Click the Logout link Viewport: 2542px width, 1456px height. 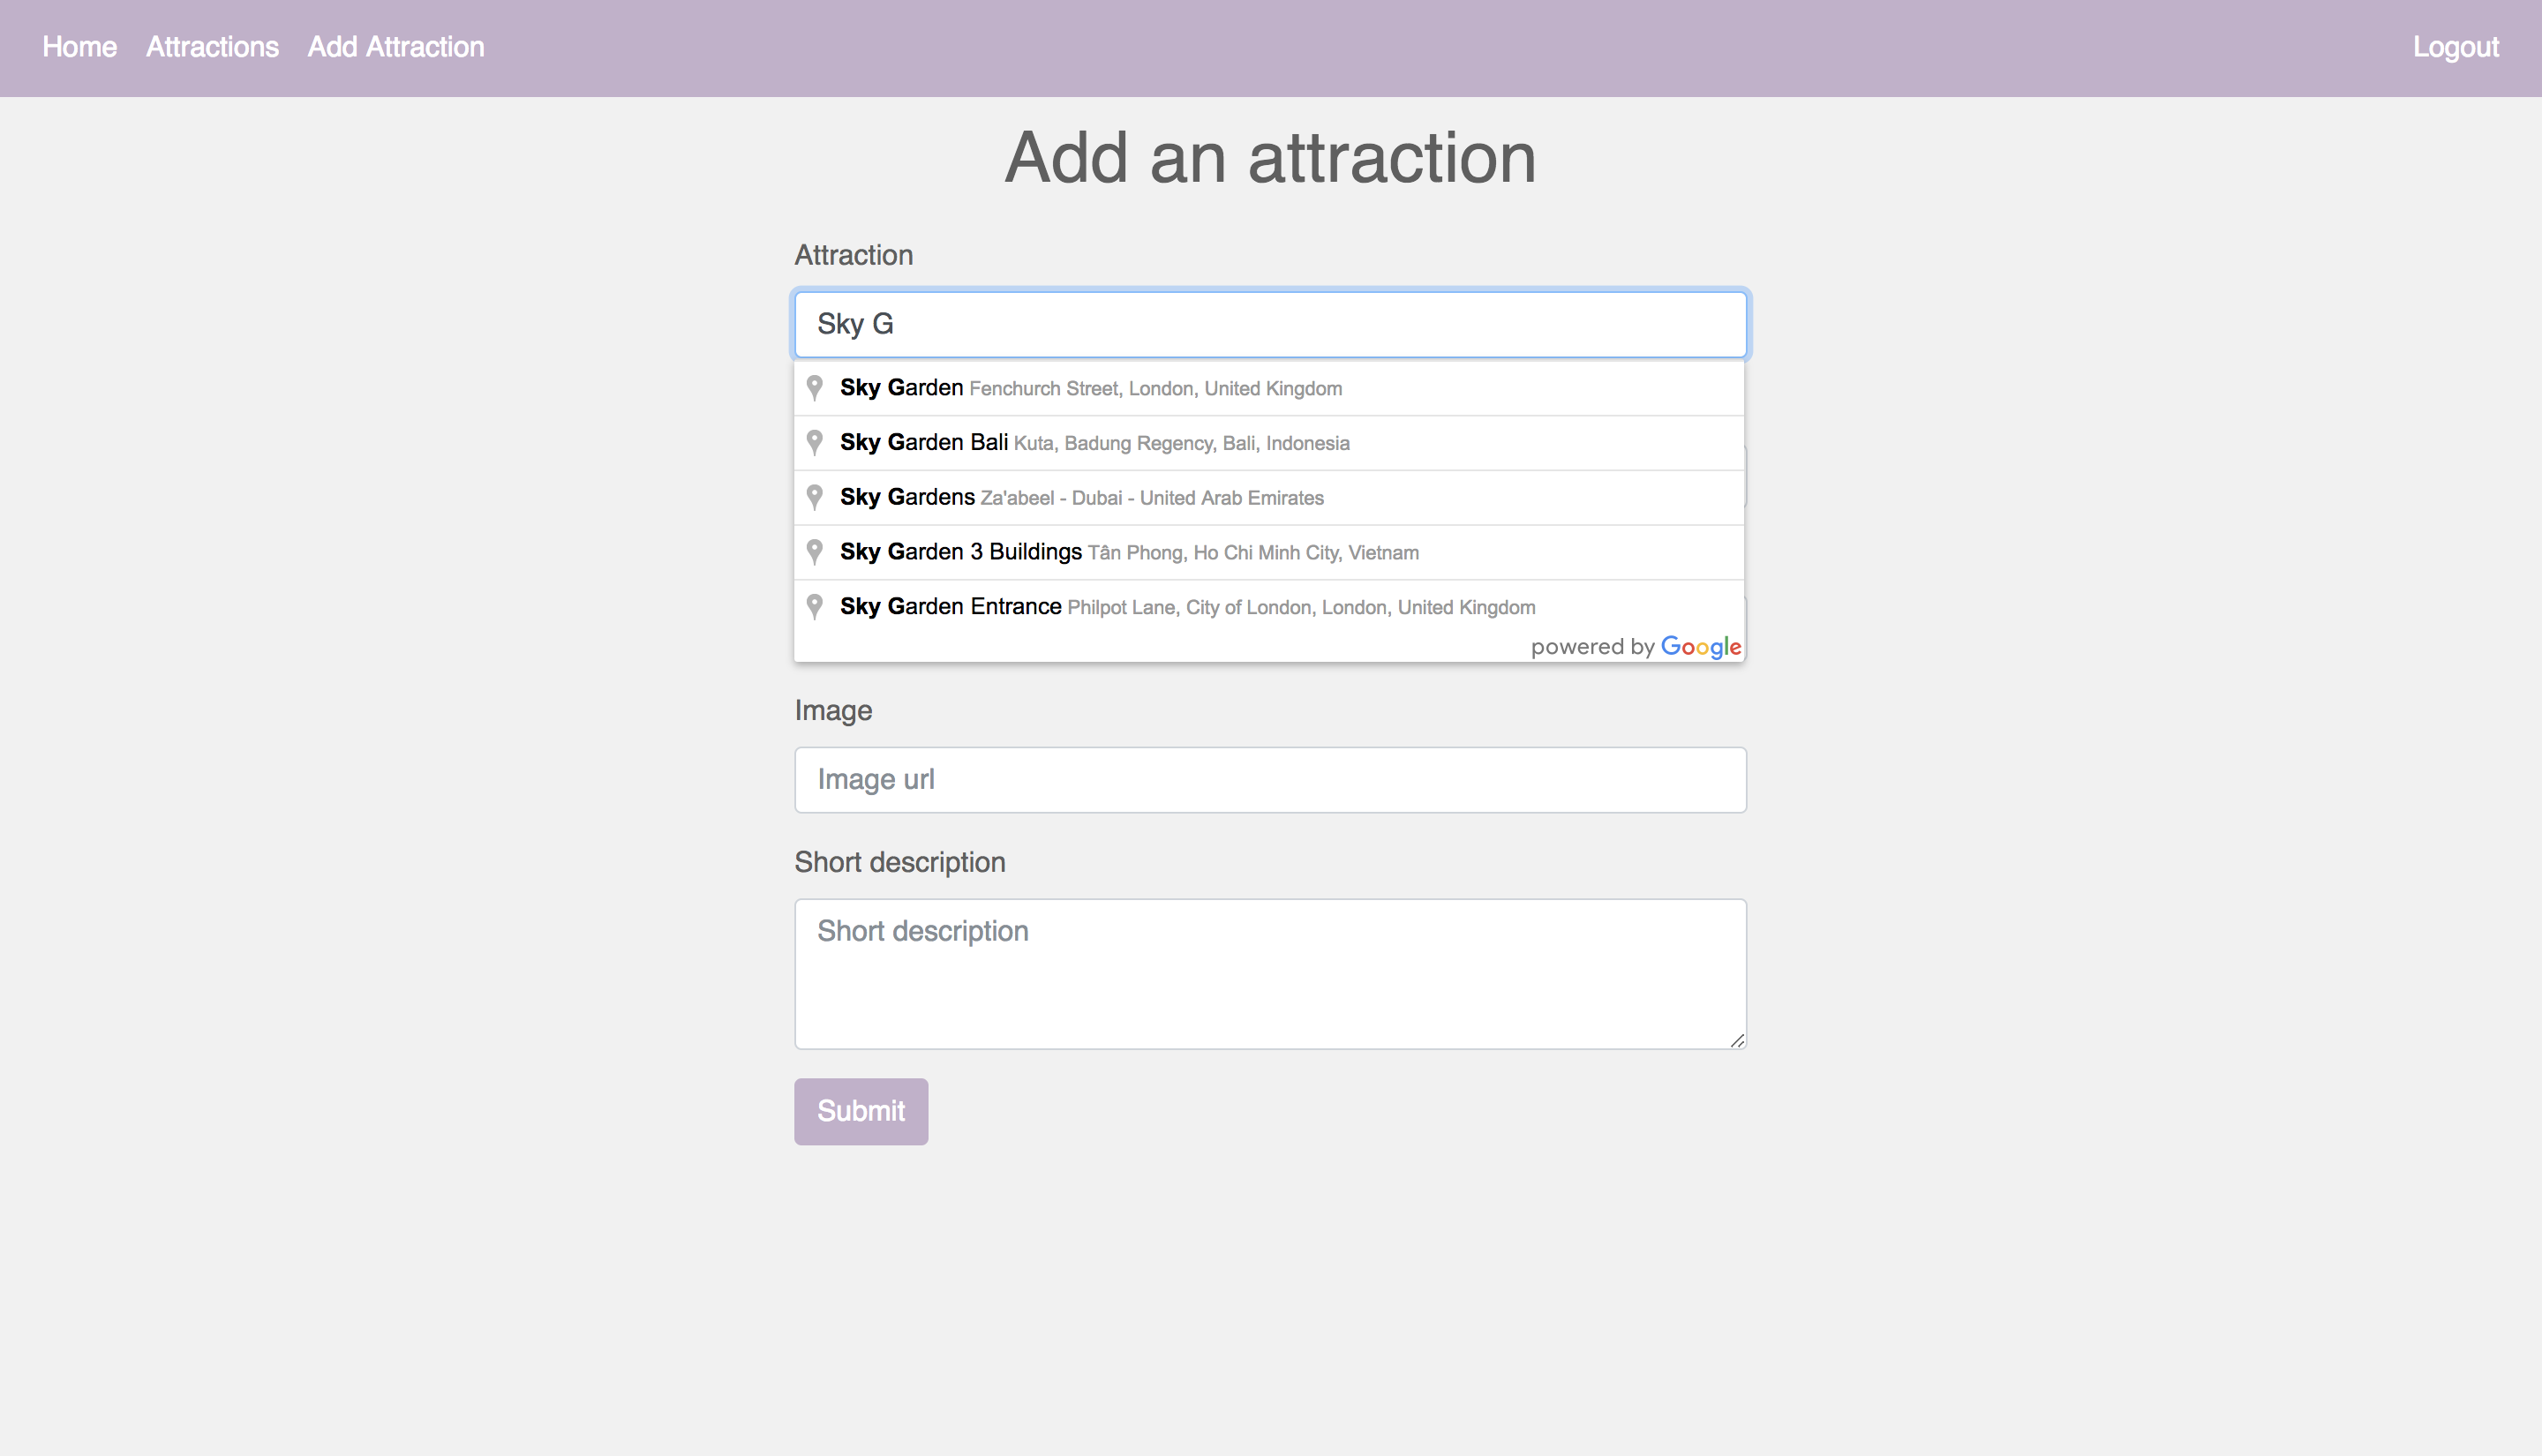click(x=2455, y=47)
